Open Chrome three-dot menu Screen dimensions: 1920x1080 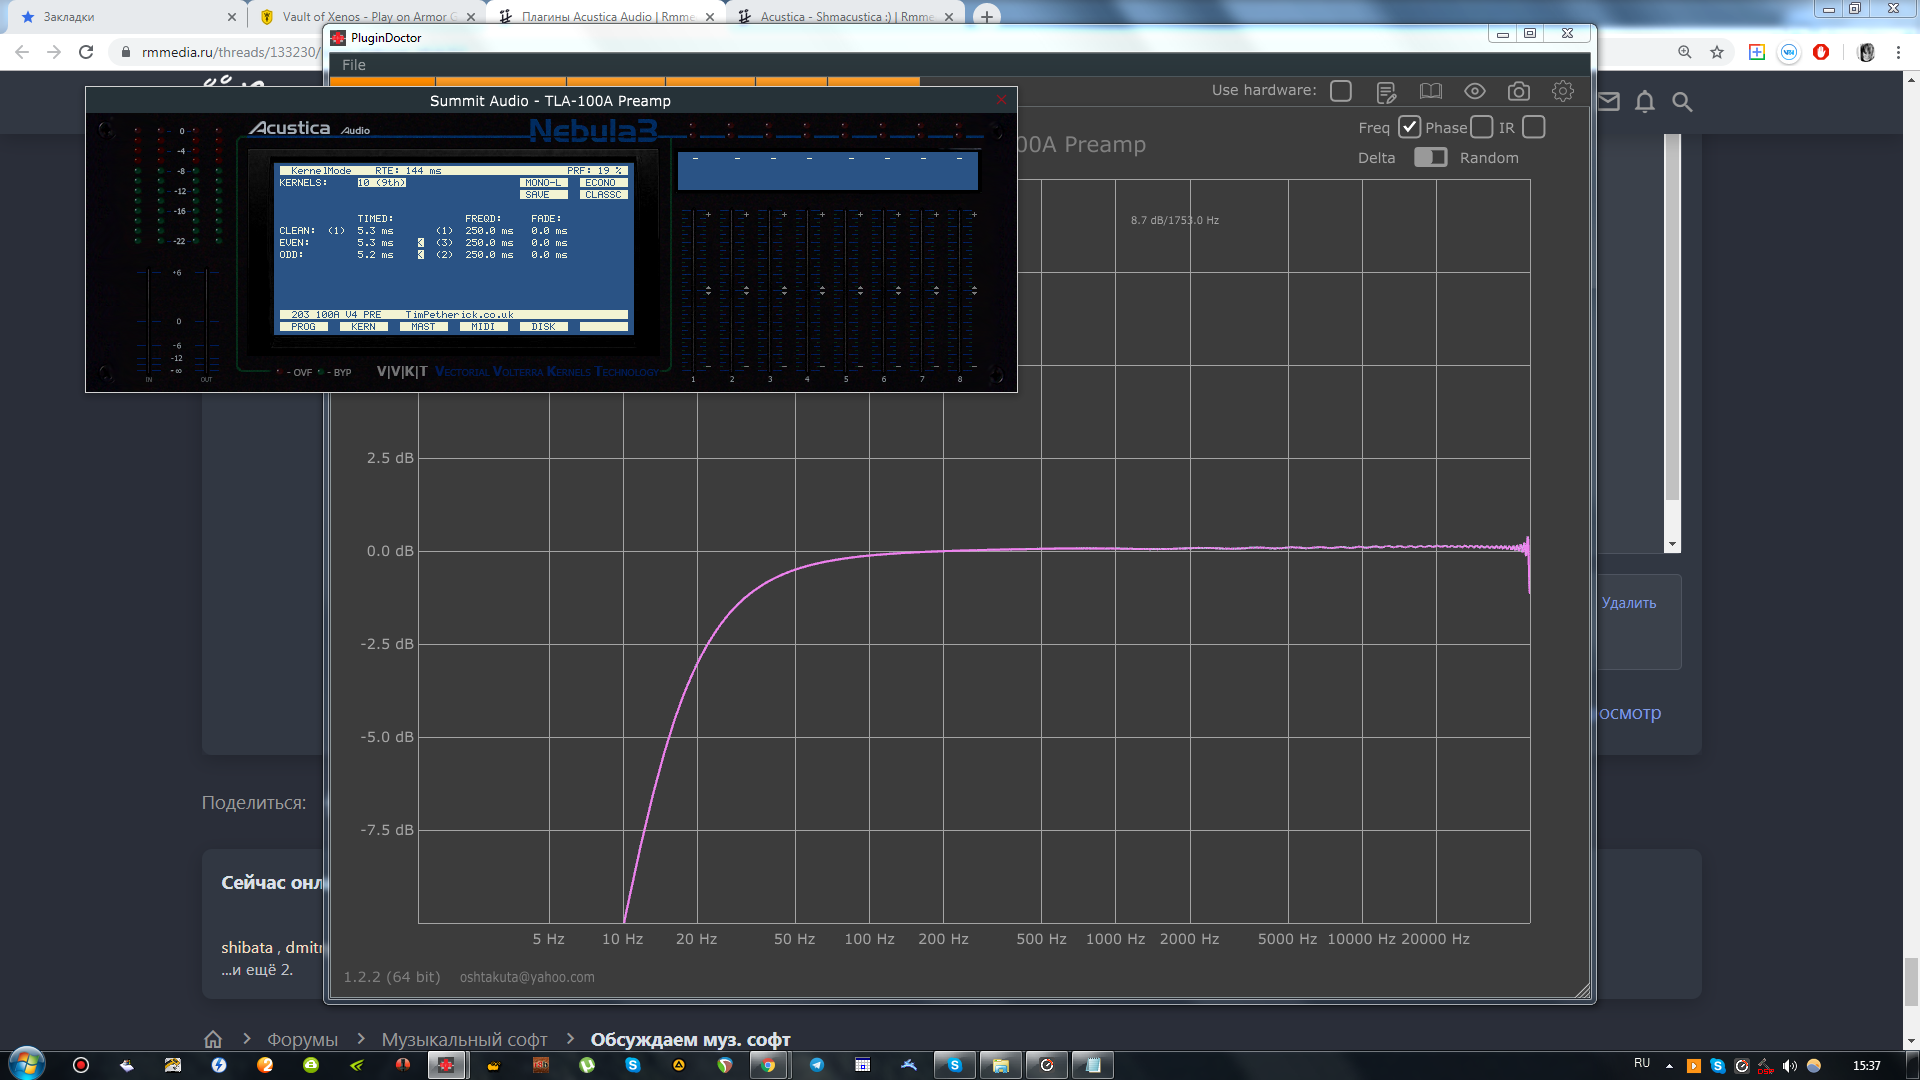click(x=1898, y=52)
